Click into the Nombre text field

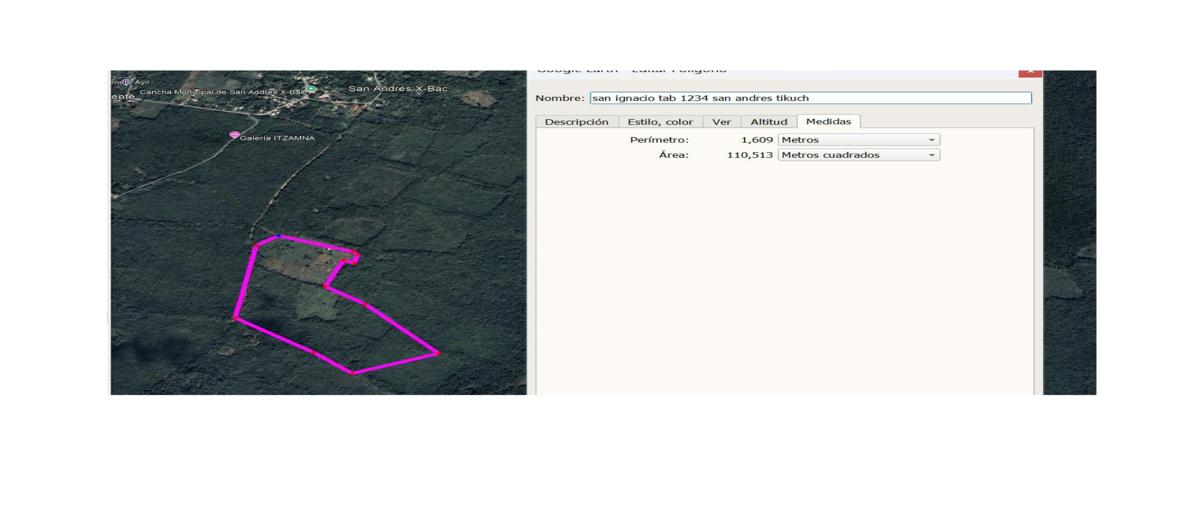click(x=809, y=98)
